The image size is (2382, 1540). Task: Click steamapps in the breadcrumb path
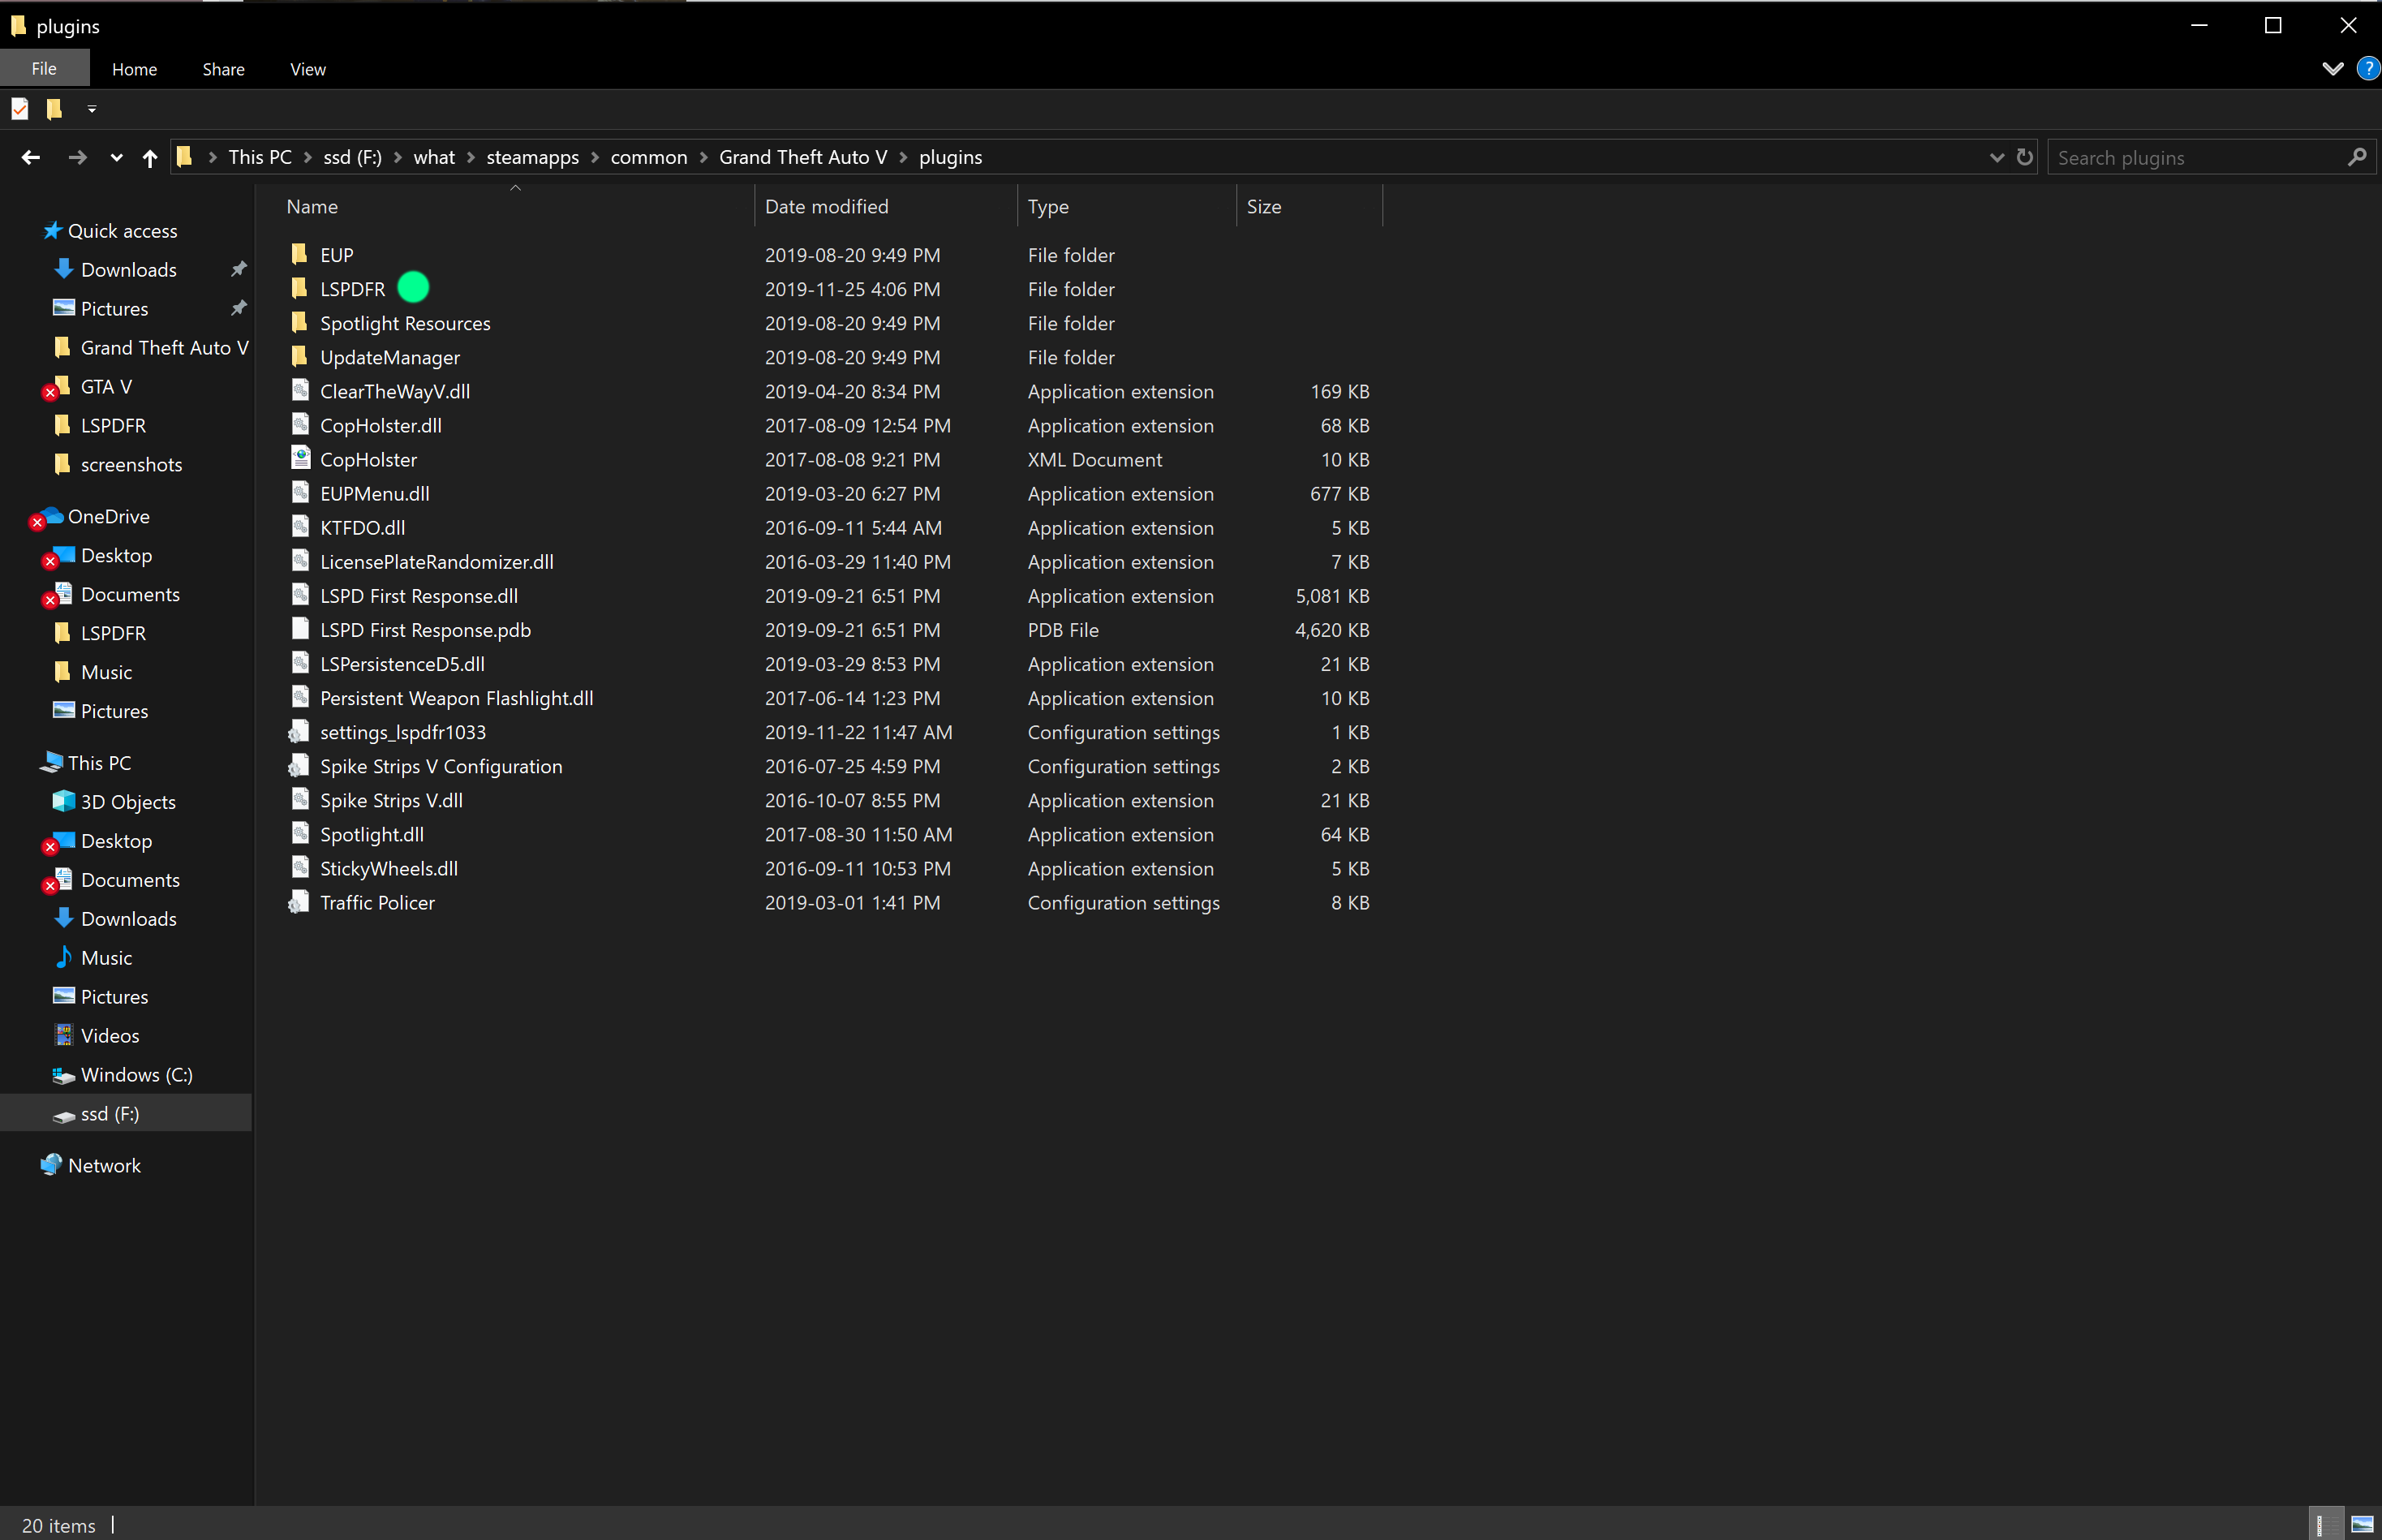[x=532, y=157]
